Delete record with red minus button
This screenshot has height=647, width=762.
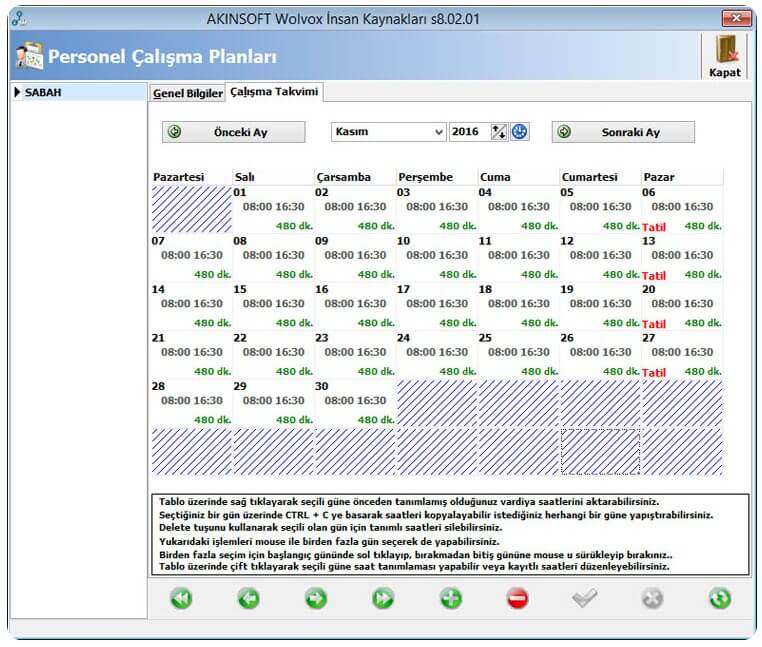(x=518, y=598)
